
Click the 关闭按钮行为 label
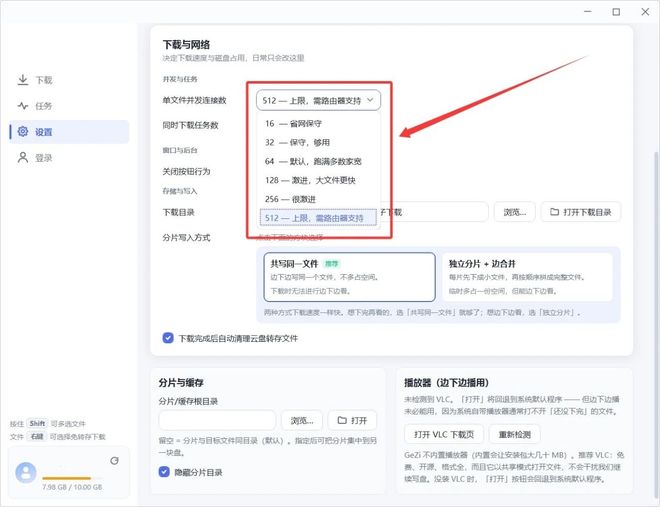point(186,172)
